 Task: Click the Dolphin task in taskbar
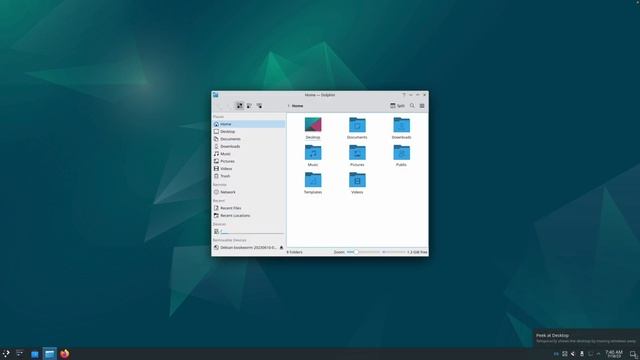(x=49, y=354)
